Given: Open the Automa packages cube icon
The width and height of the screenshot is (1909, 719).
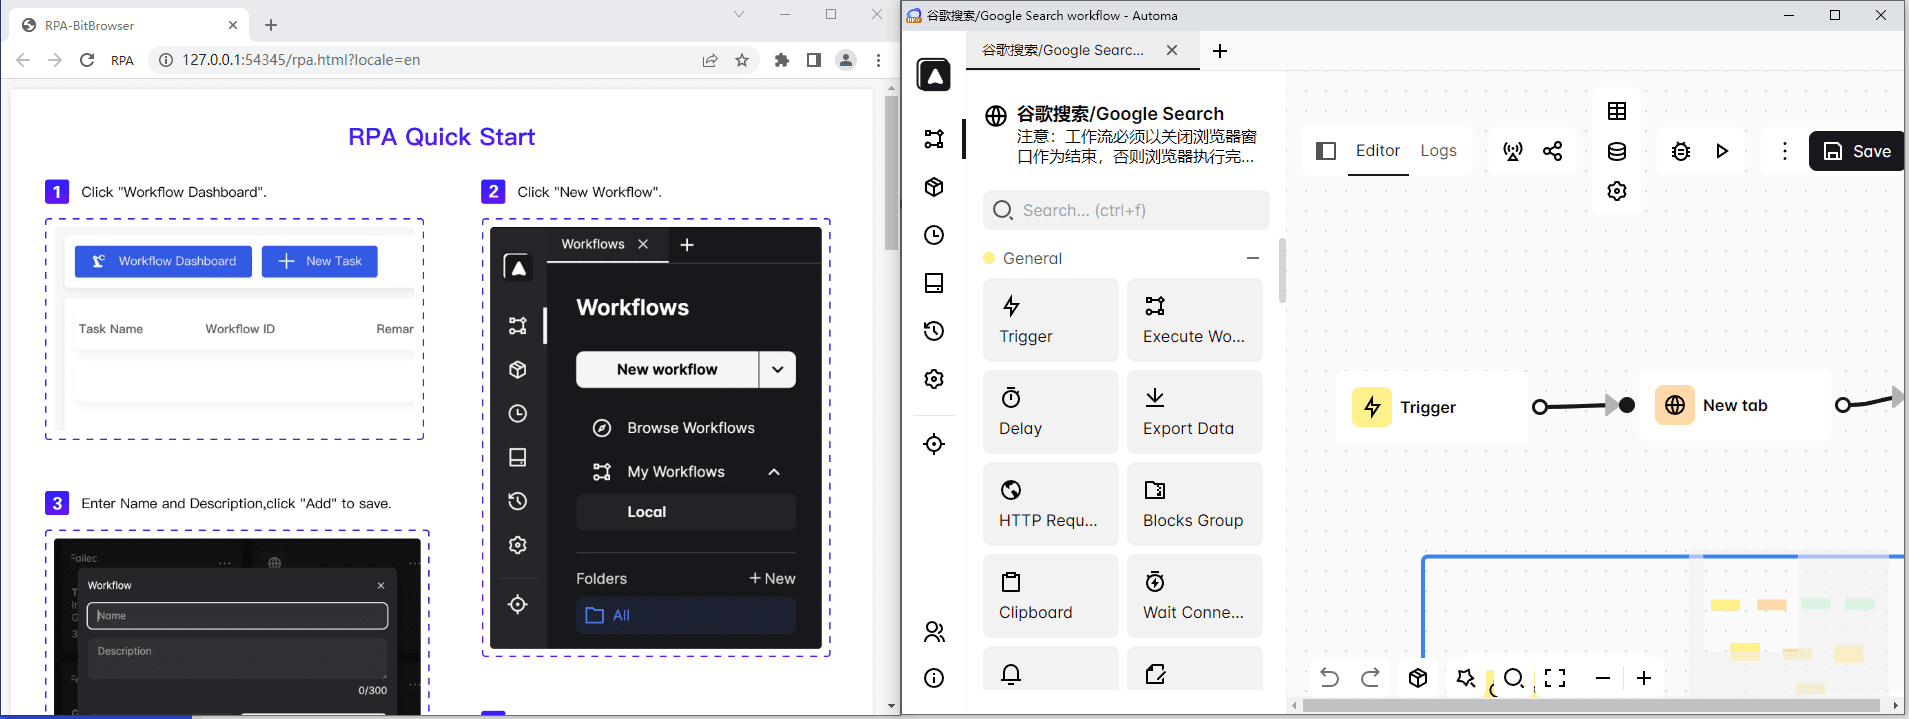Looking at the screenshot, I should [934, 187].
